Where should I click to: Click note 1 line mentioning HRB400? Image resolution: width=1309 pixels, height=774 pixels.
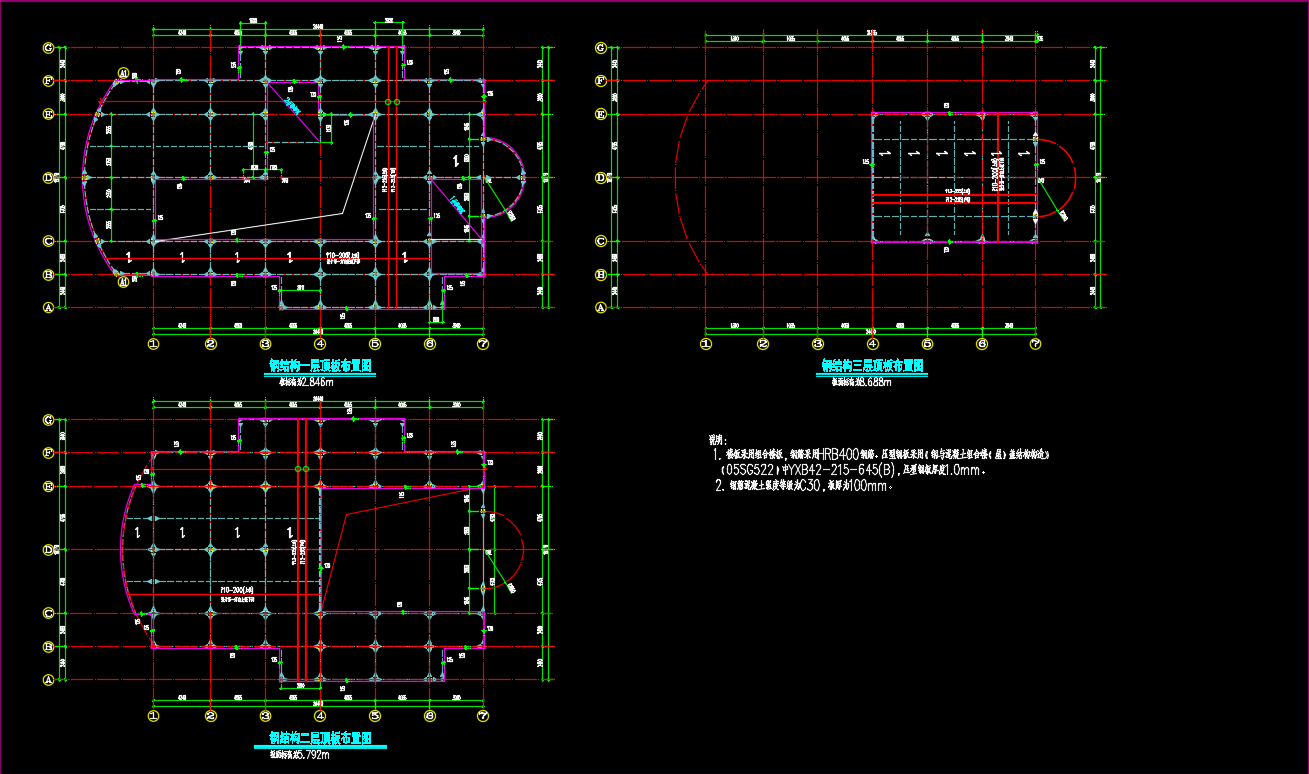pyautogui.click(x=881, y=454)
